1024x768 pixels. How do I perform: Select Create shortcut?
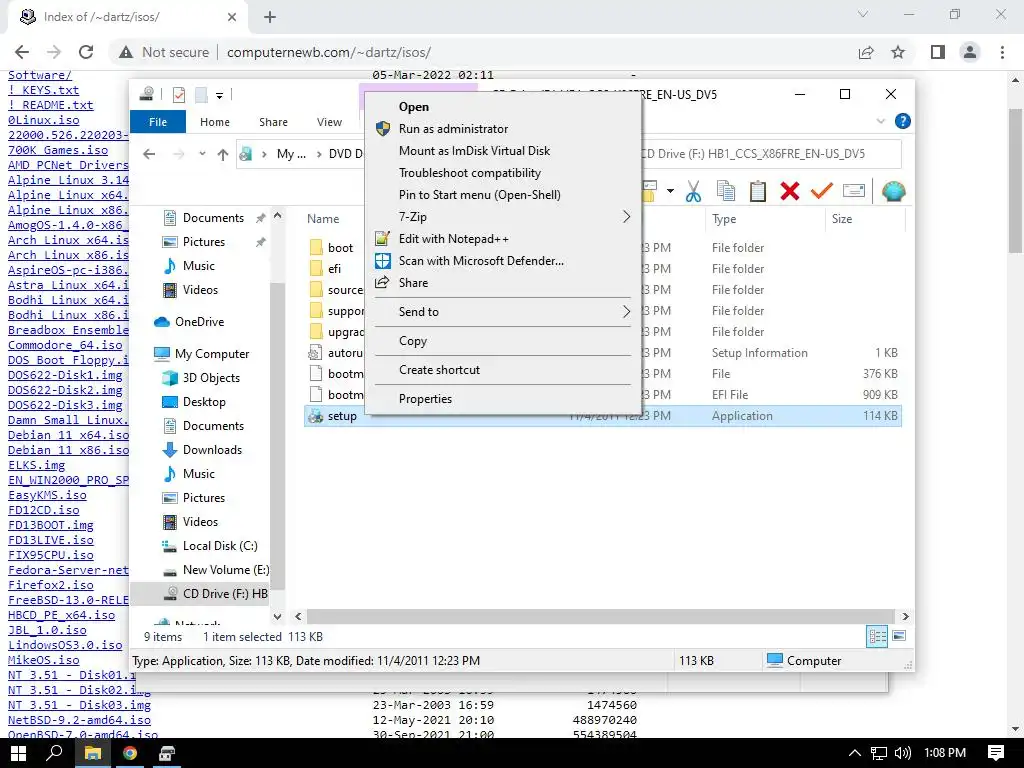503,370
